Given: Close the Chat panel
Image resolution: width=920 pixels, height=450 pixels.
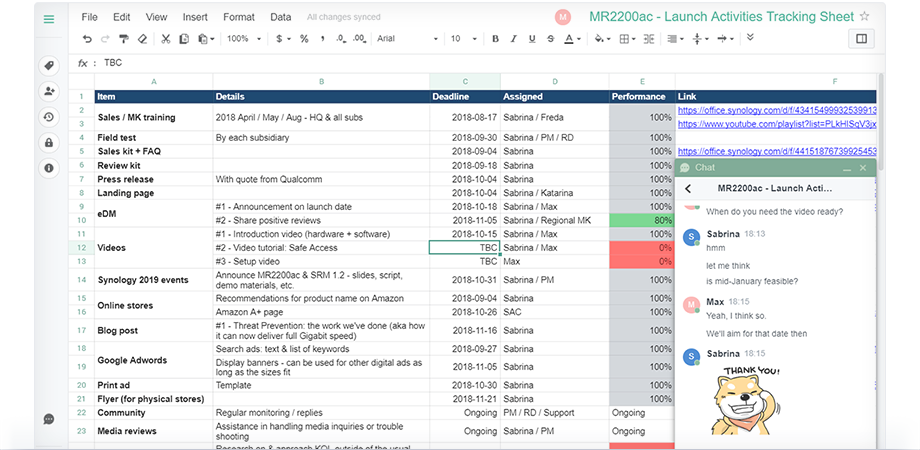Looking at the screenshot, I should click(862, 168).
